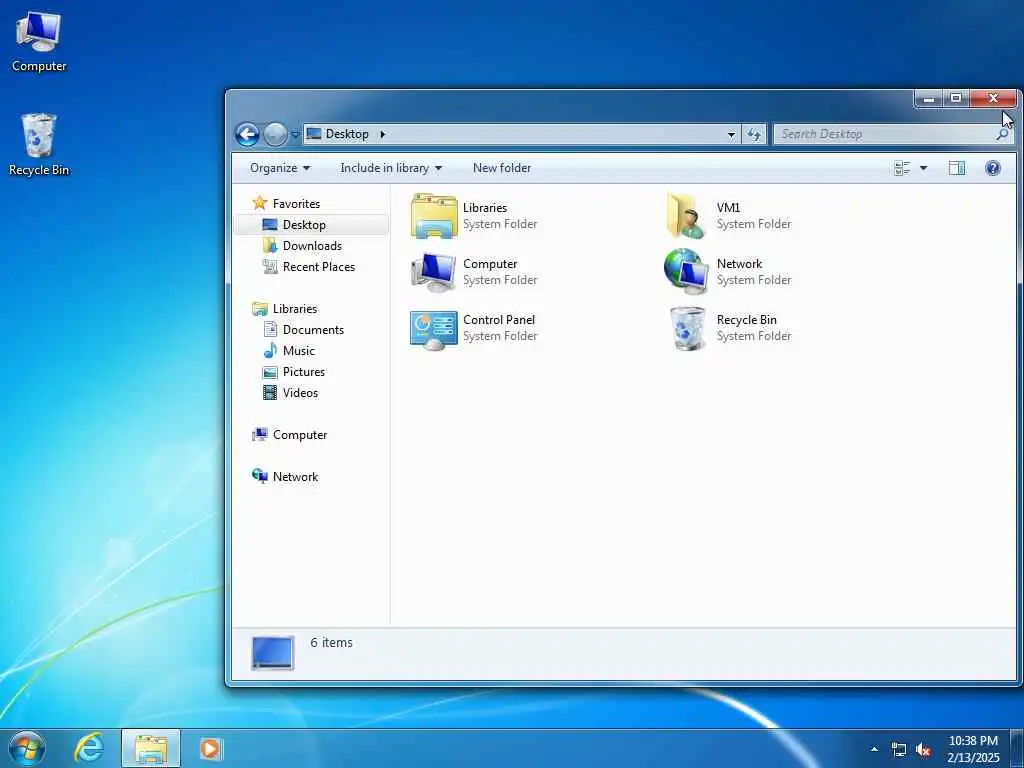This screenshot has width=1024, height=768.
Task: Click the Help question mark icon
Action: (993, 168)
